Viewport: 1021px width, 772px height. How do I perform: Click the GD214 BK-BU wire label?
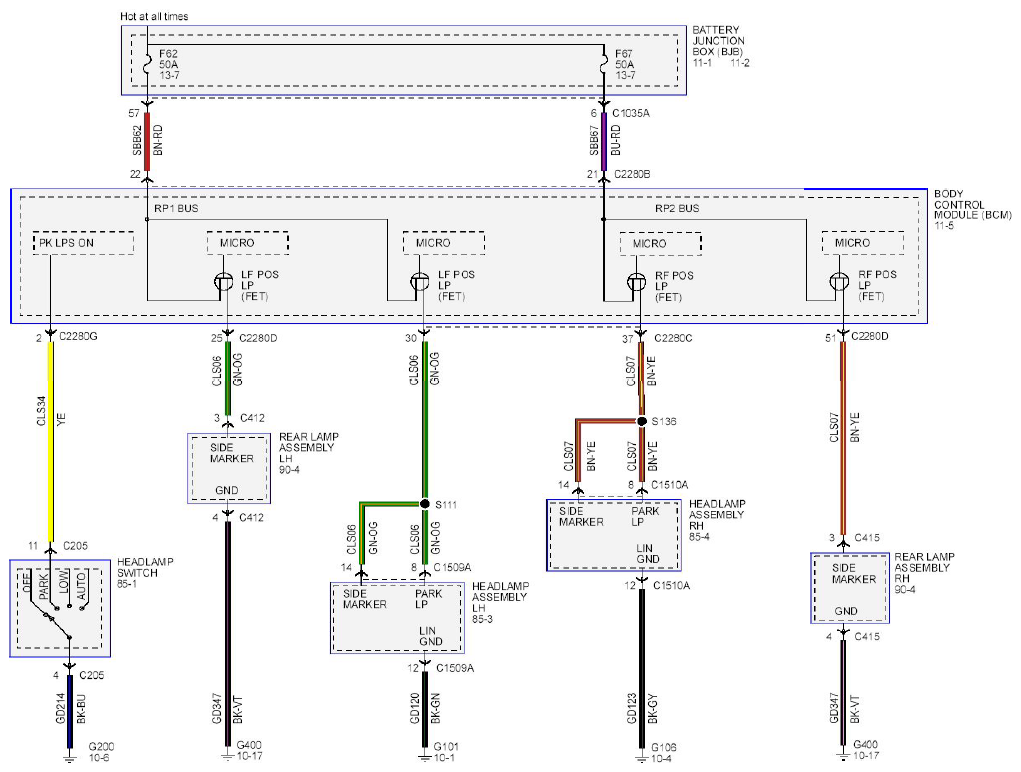click(x=70, y=709)
